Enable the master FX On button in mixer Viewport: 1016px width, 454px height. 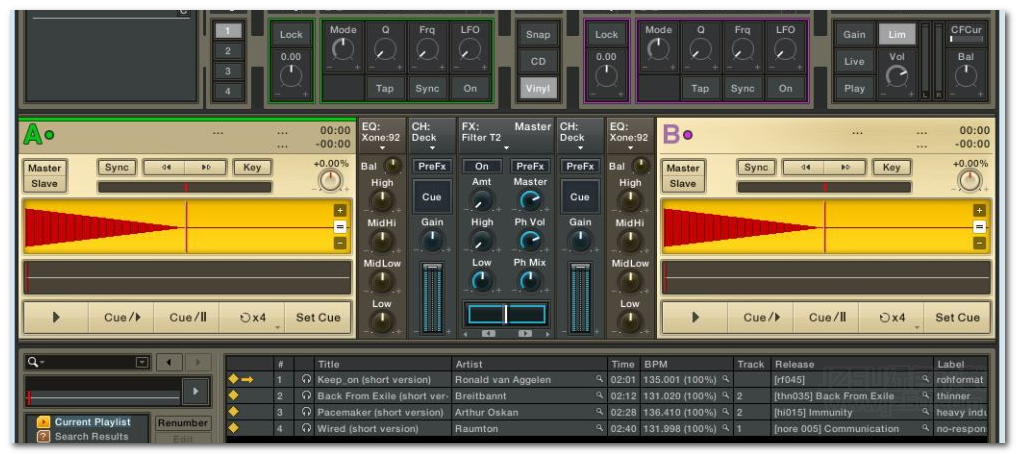[x=481, y=166]
